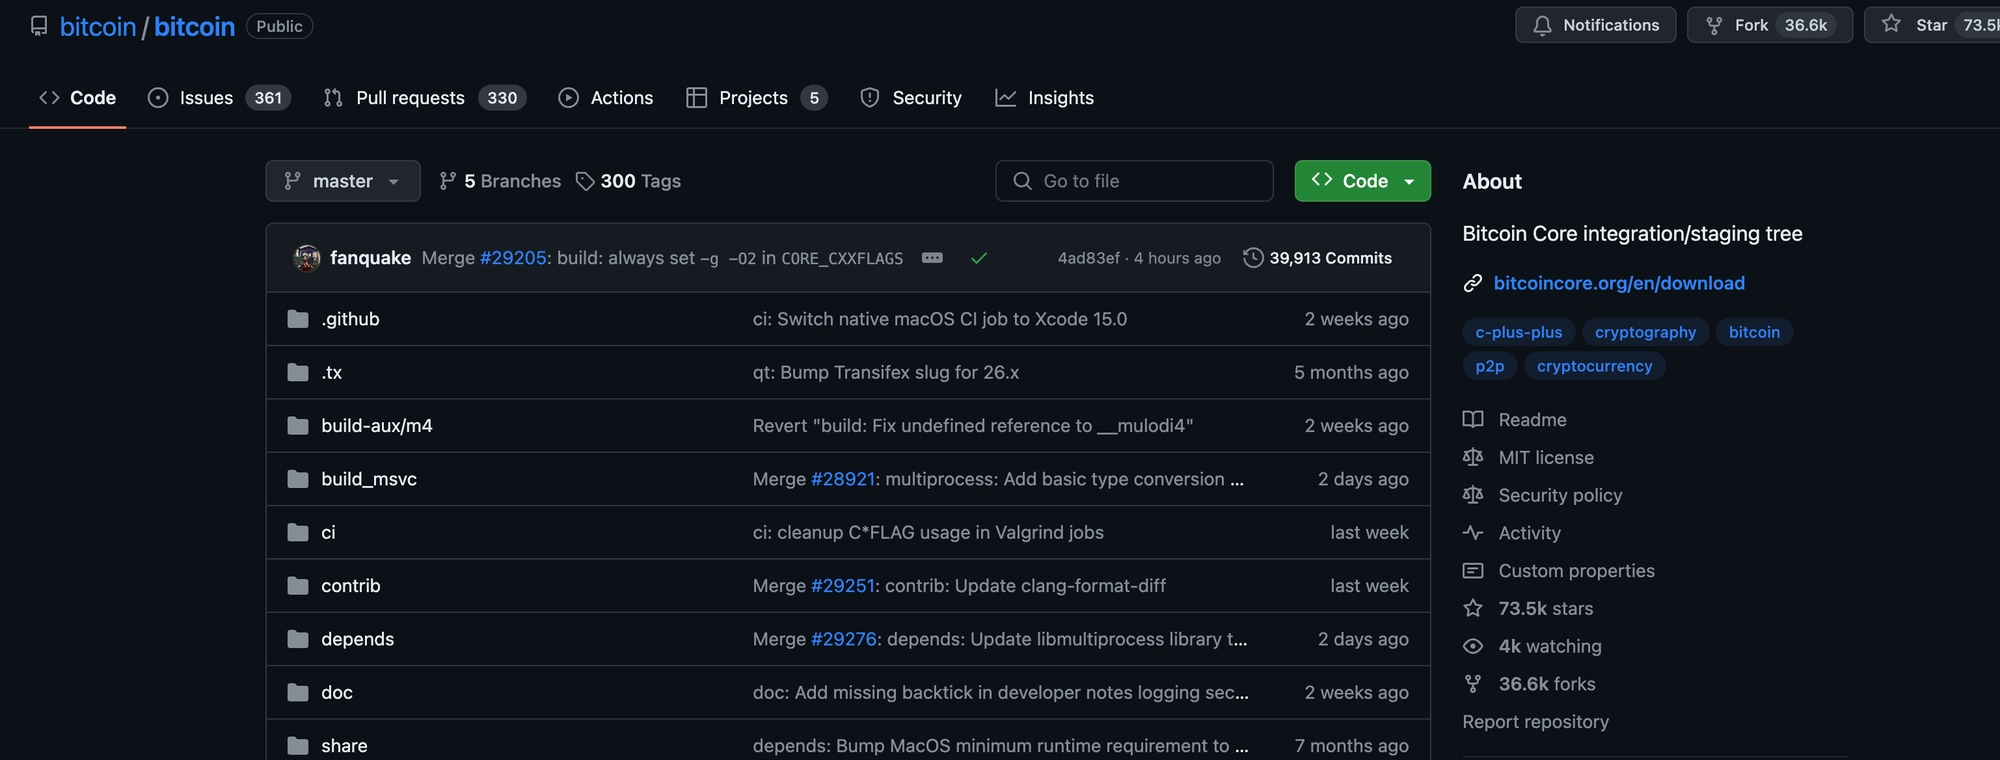Screen dimensions: 2000x760
Task: Open the .tx folder icon
Action: coord(298,372)
